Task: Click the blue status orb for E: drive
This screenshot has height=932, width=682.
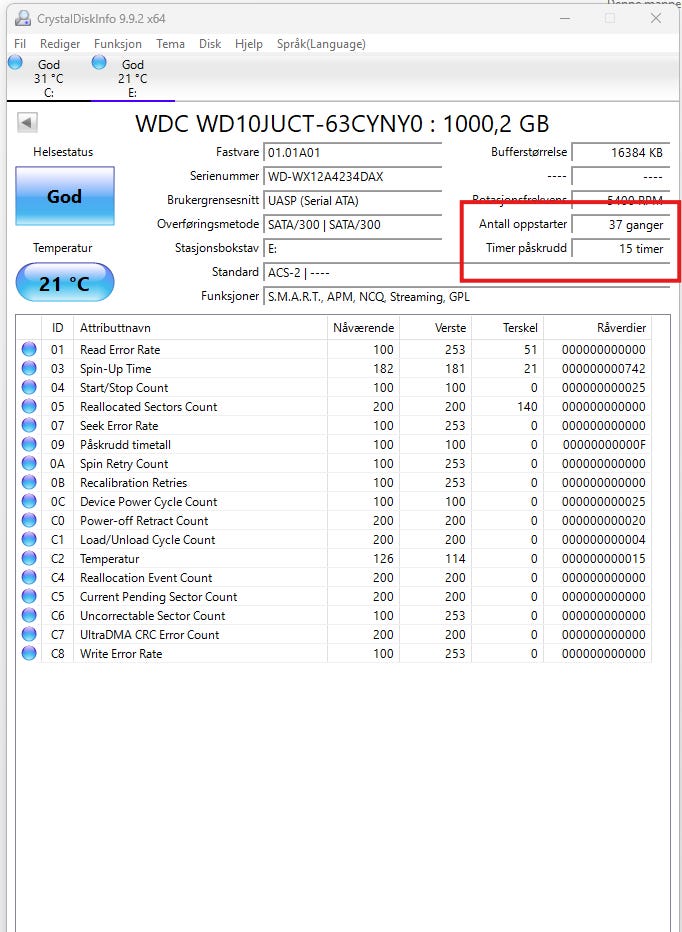Action: click(x=99, y=62)
